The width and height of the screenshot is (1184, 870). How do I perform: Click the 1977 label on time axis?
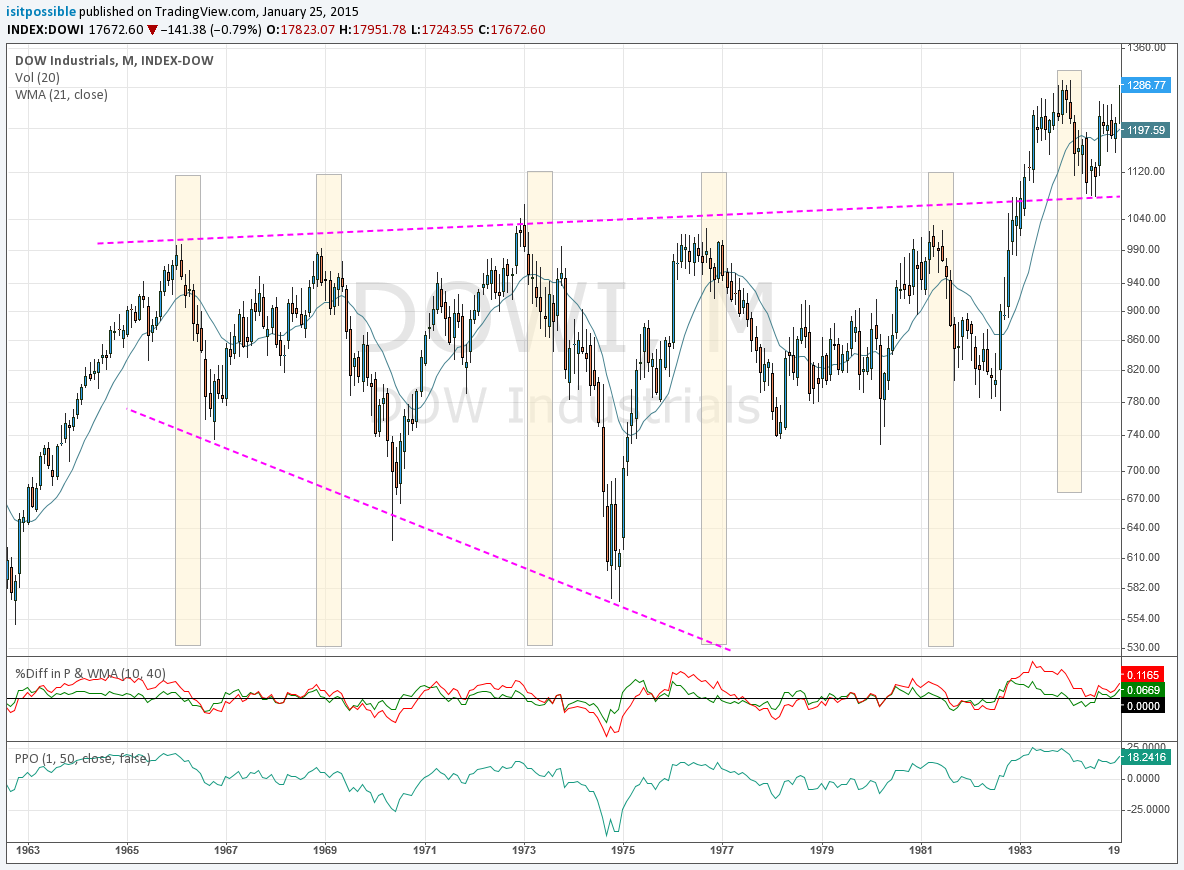(722, 850)
